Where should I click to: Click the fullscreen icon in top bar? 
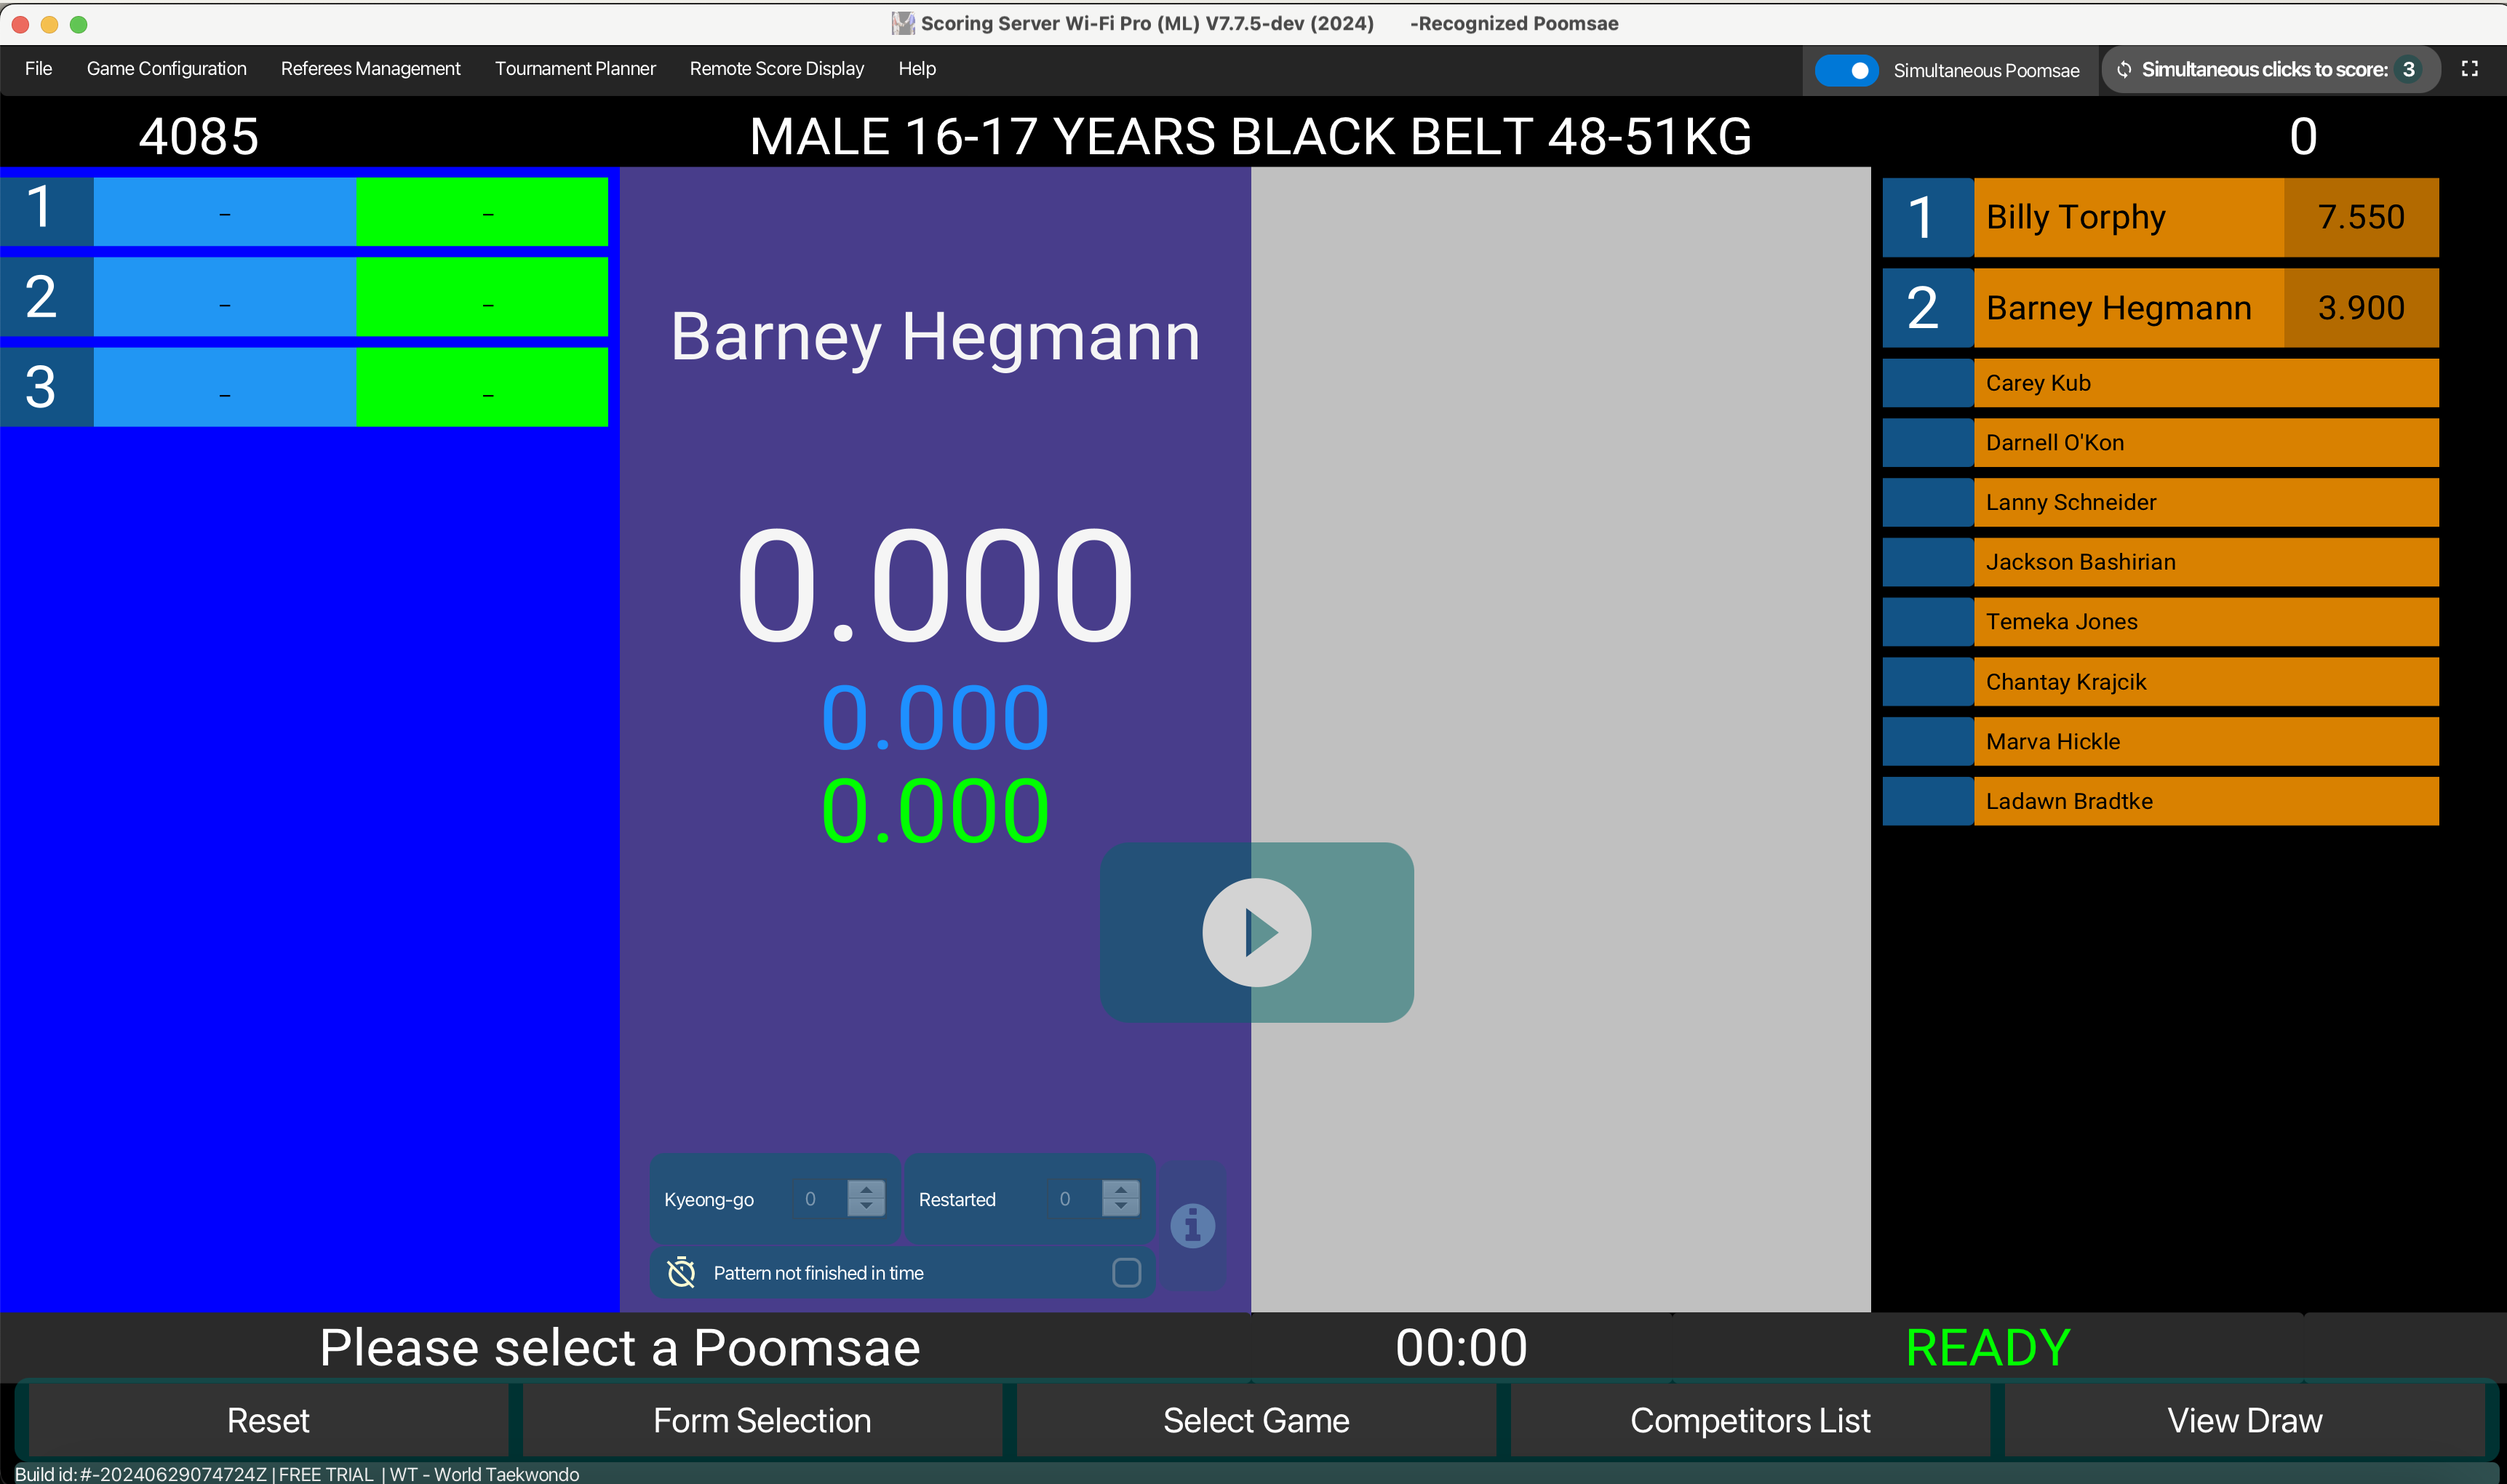2469,69
